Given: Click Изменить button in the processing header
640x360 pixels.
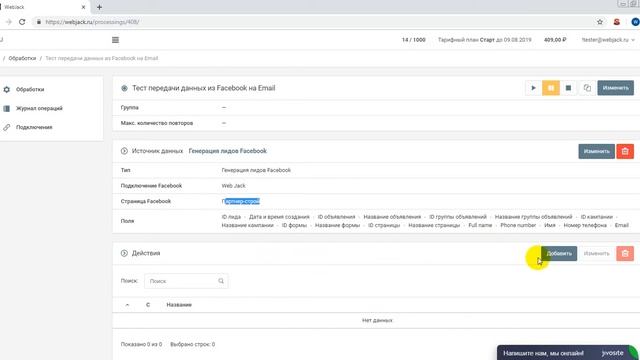Looking at the screenshot, I should tap(616, 88).
